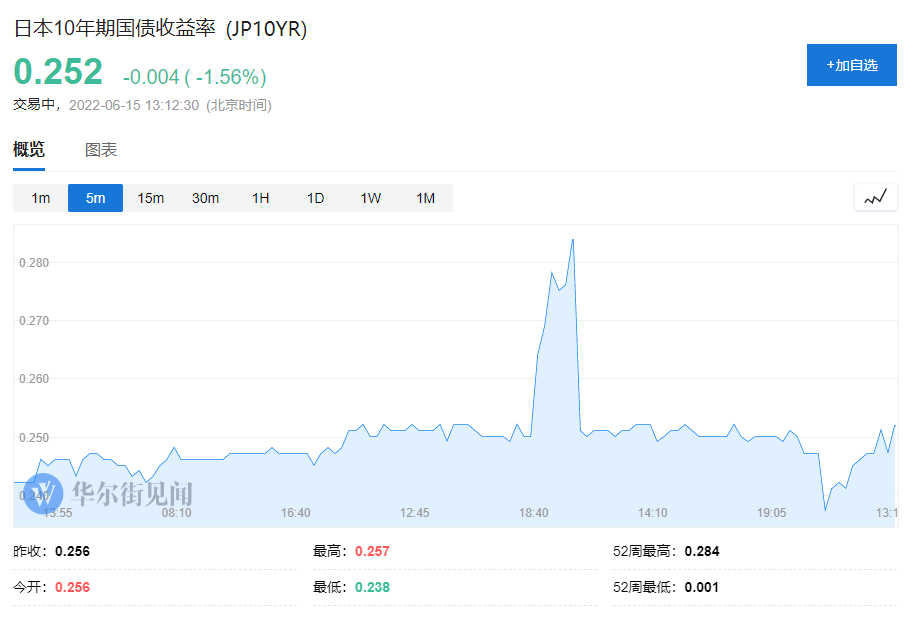Select the 1H timeframe

pos(260,198)
